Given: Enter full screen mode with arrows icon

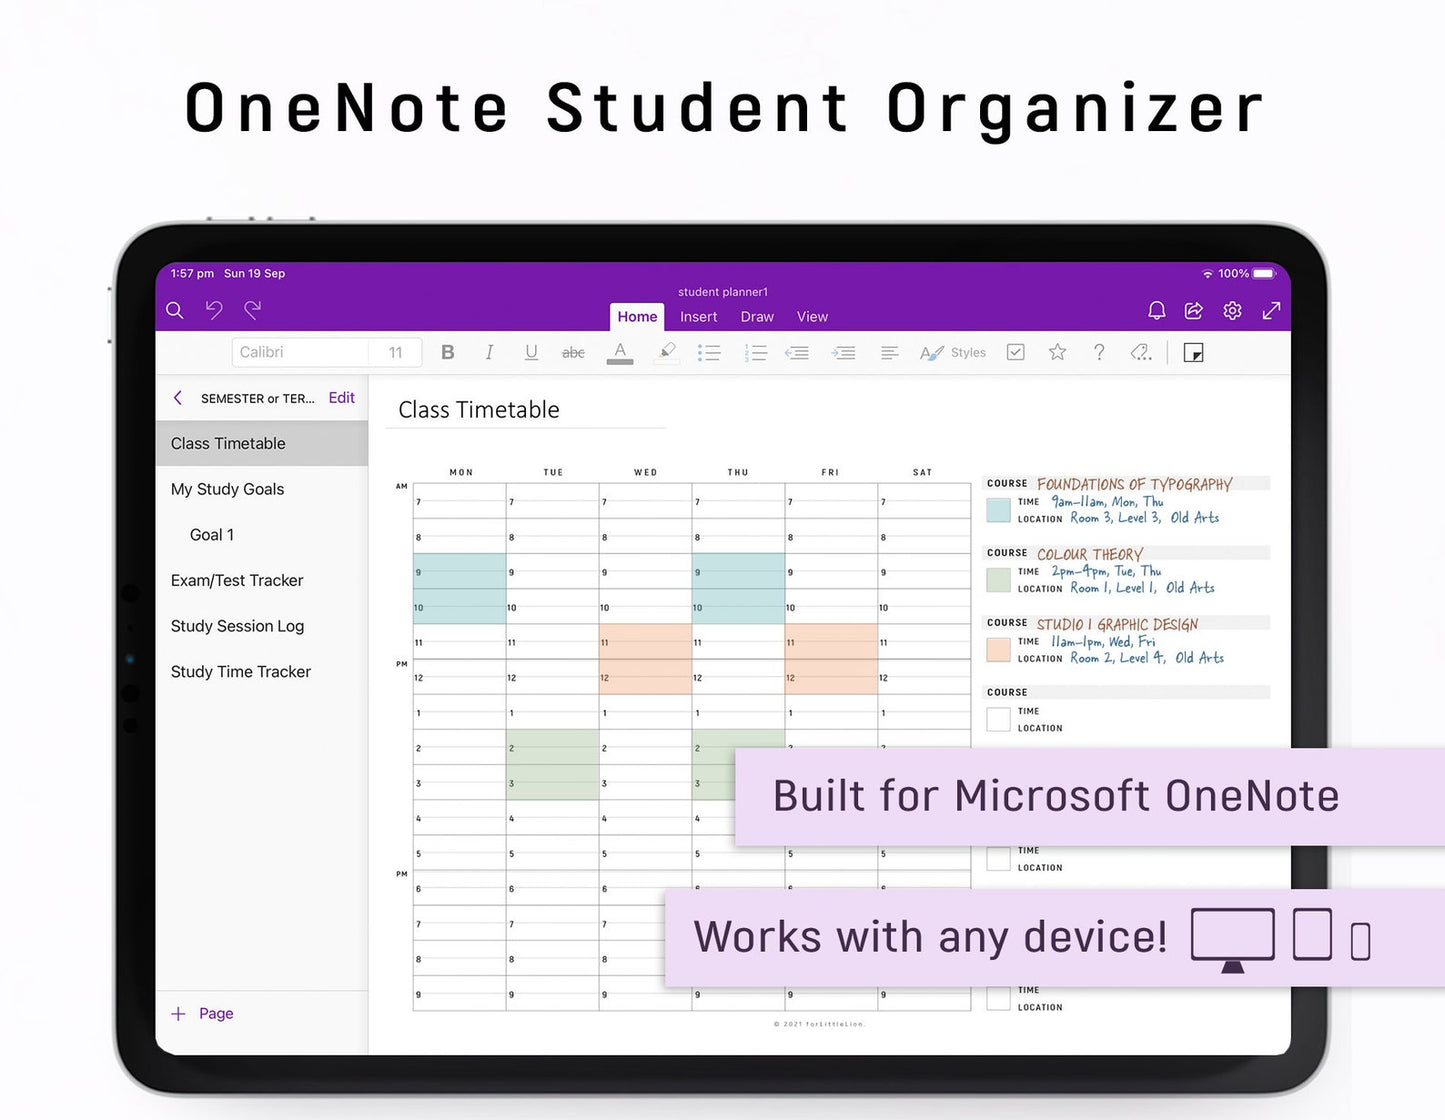Looking at the screenshot, I should tap(1271, 311).
